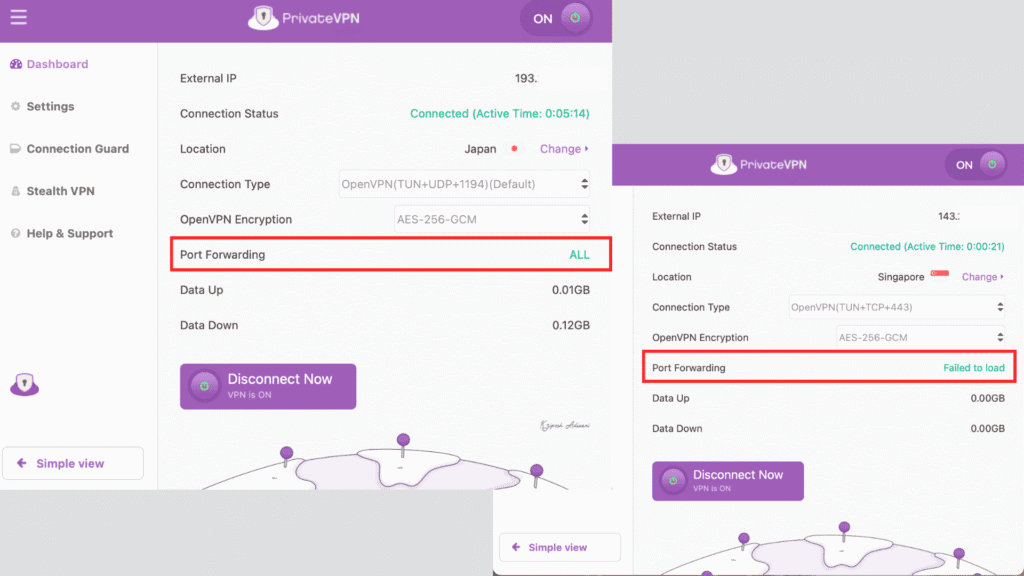Click the center map pin in Singapore window
The image size is (1024, 576).
[844, 531]
